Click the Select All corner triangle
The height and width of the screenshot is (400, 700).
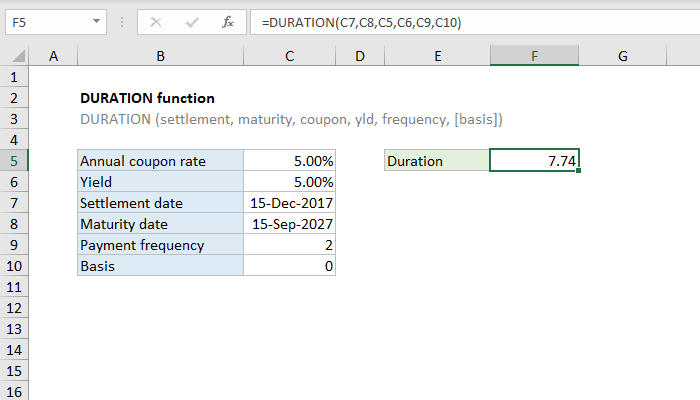click(17, 57)
